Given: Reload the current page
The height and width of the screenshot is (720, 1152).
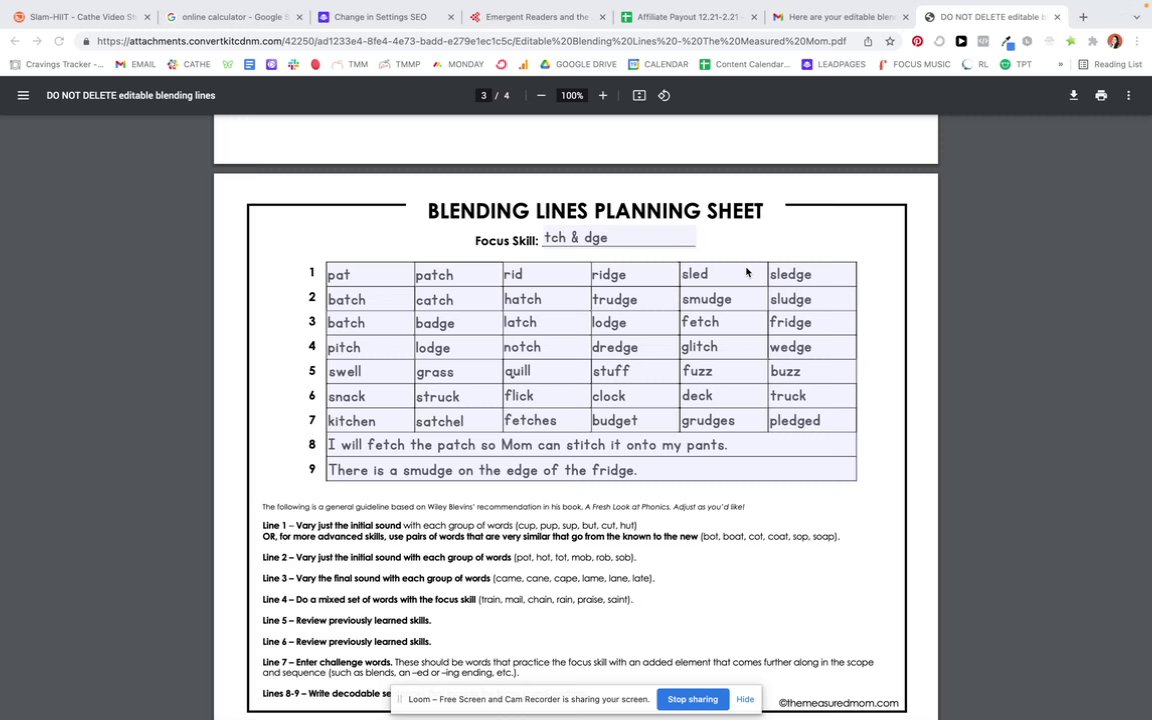Looking at the screenshot, I should pos(59,41).
